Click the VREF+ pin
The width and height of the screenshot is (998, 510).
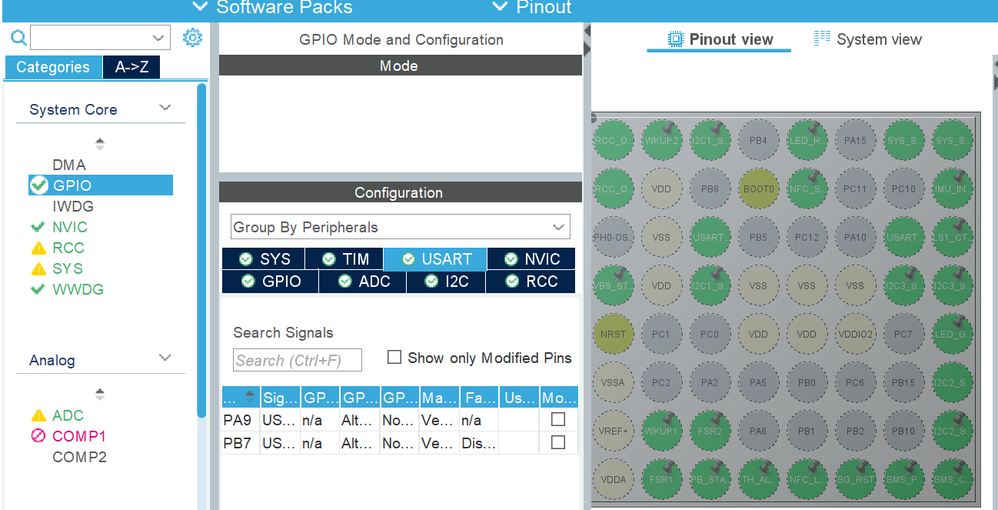point(613,430)
